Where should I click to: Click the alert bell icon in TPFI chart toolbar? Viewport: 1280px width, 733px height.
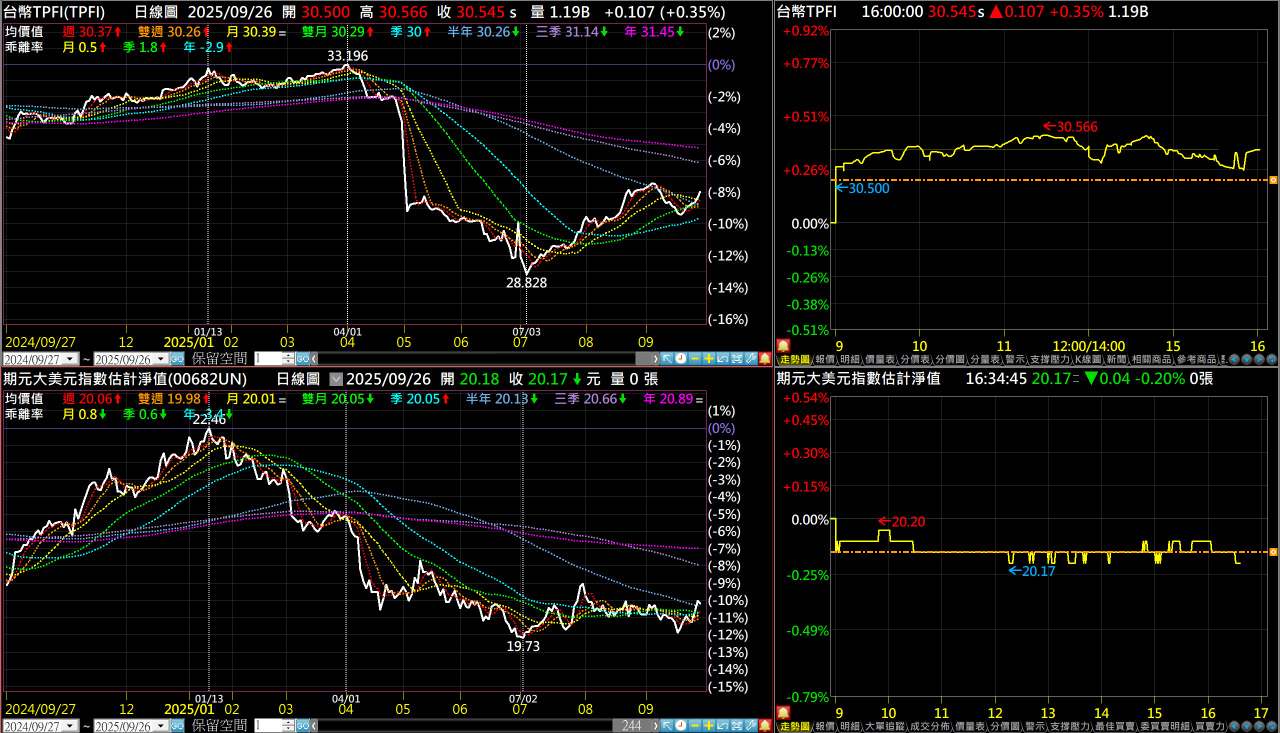765,358
